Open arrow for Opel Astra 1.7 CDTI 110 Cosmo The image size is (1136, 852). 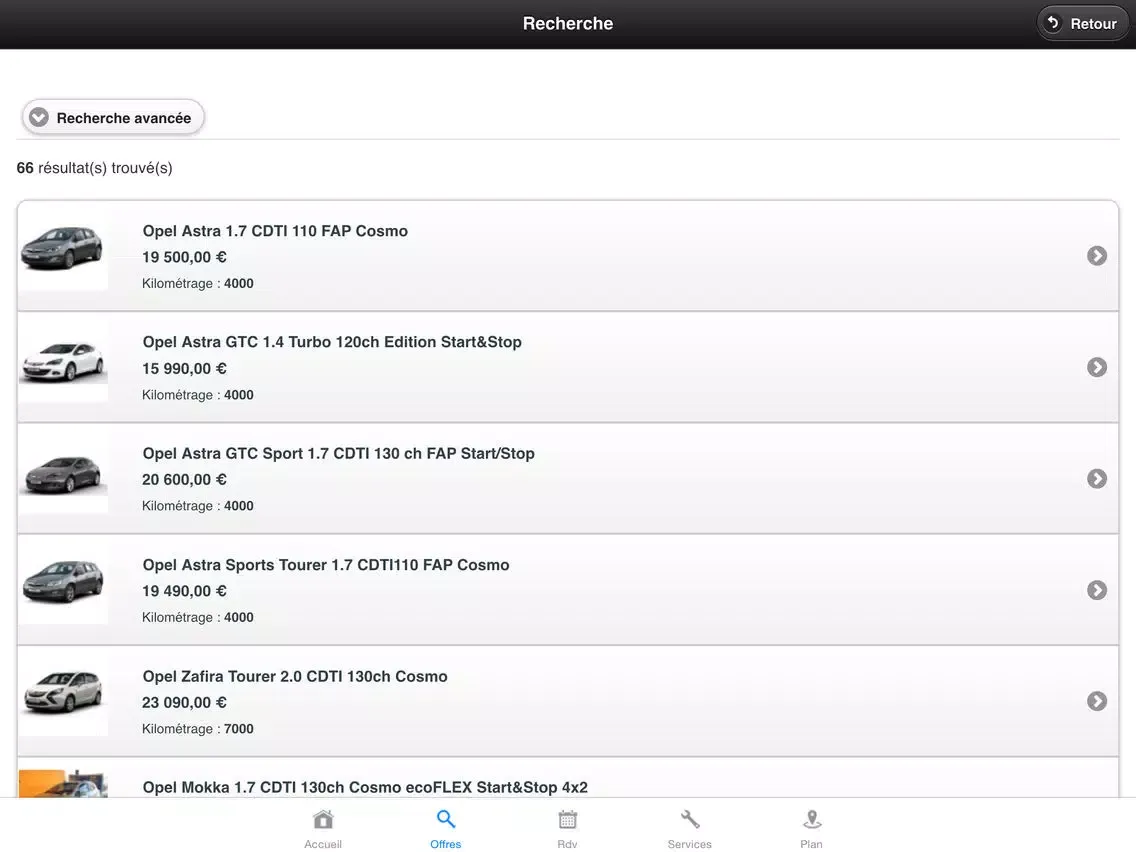coord(1097,256)
